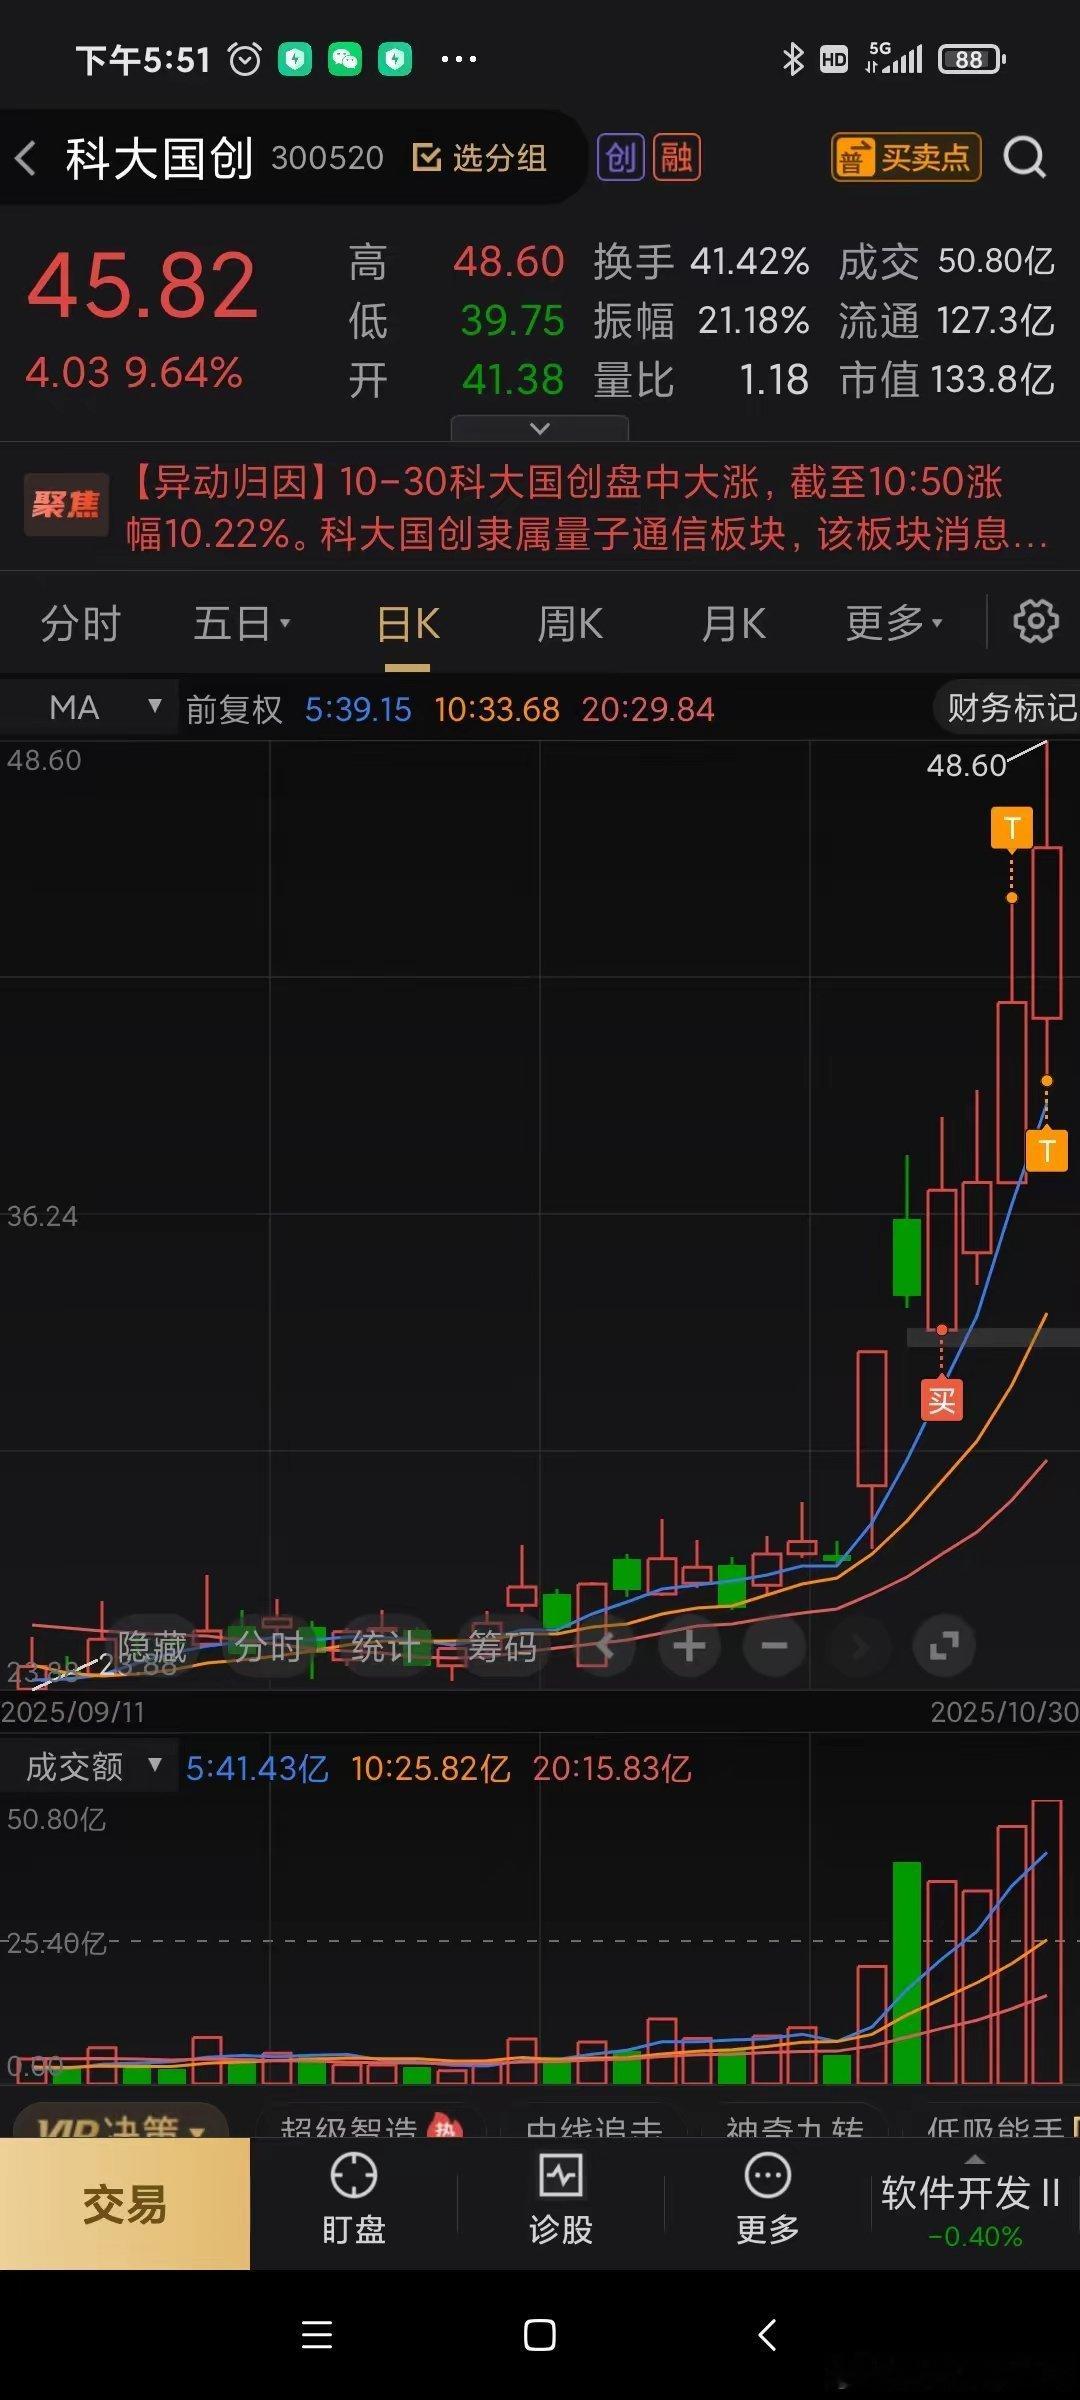Tap MA5 value 5:39.15
Image resolution: width=1080 pixels, height=2400 pixels.
[x=358, y=709]
